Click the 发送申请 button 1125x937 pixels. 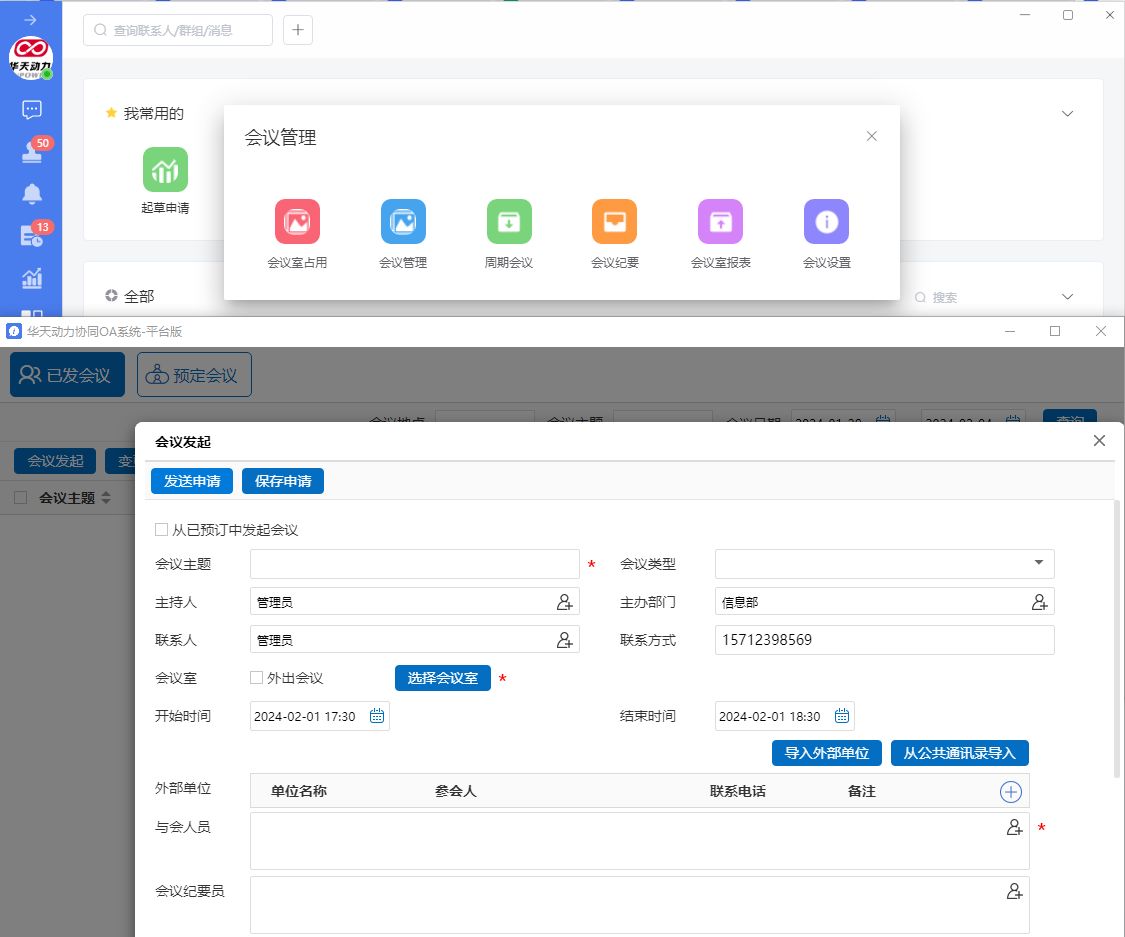tap(192, 481)
